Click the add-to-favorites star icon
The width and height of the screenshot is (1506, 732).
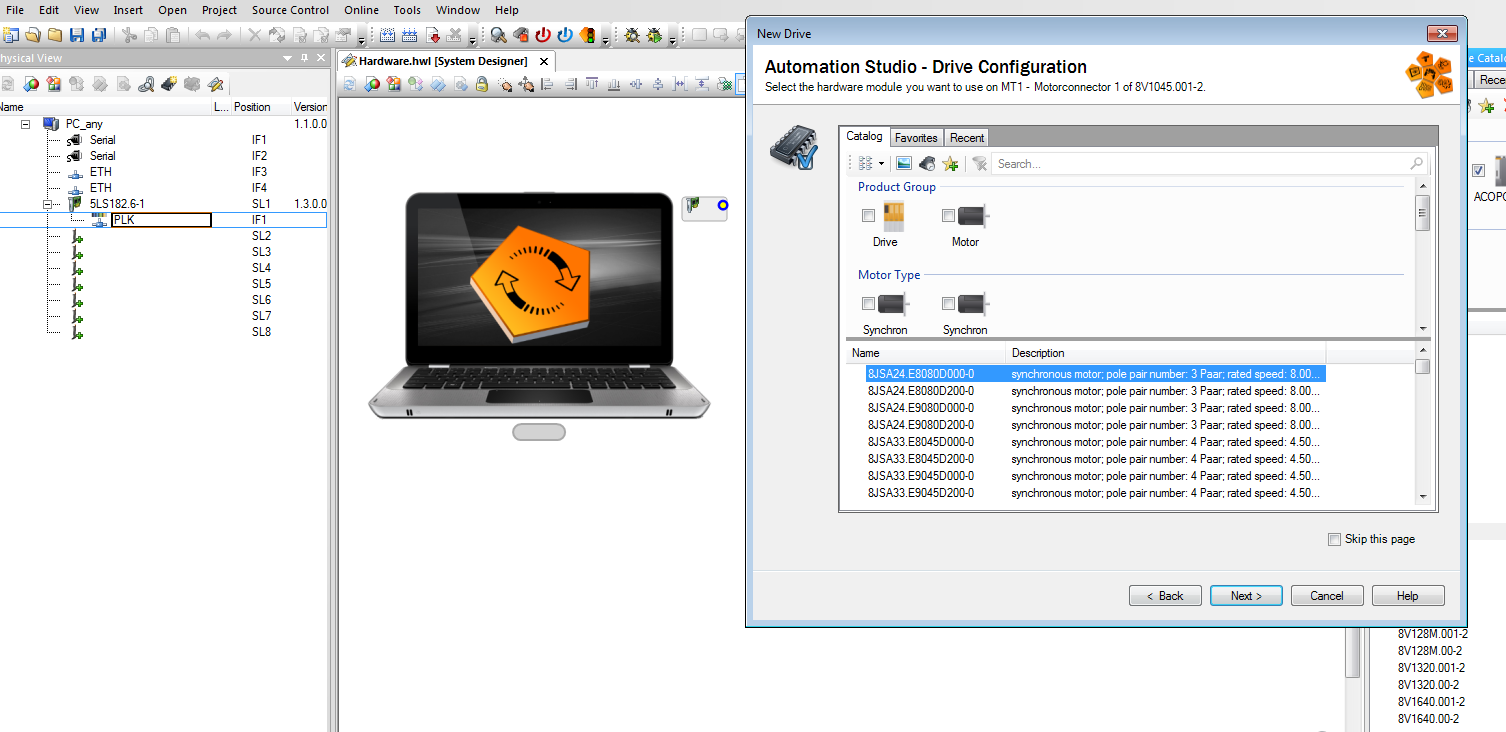(x=950, y=163)
